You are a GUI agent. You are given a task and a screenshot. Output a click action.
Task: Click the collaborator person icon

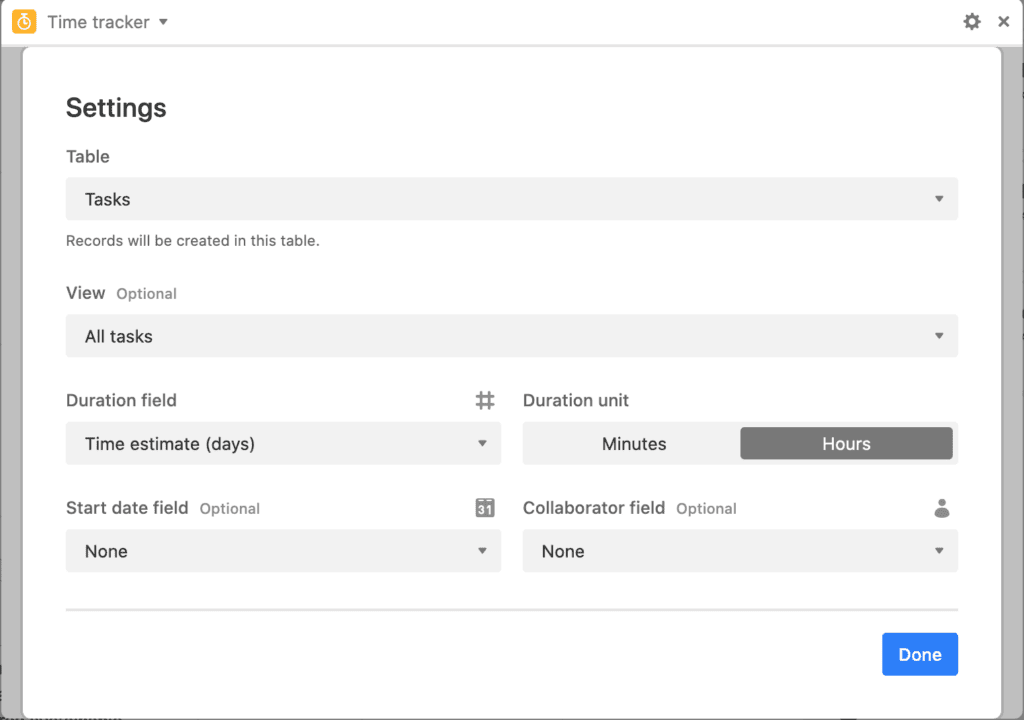(x=941, y=508)
